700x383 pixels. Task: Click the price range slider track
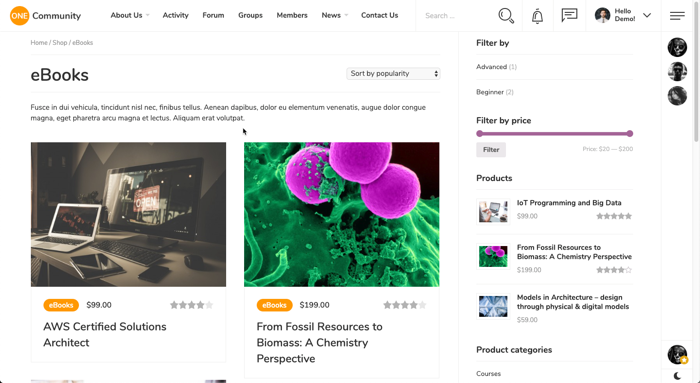tap(554, 133)
